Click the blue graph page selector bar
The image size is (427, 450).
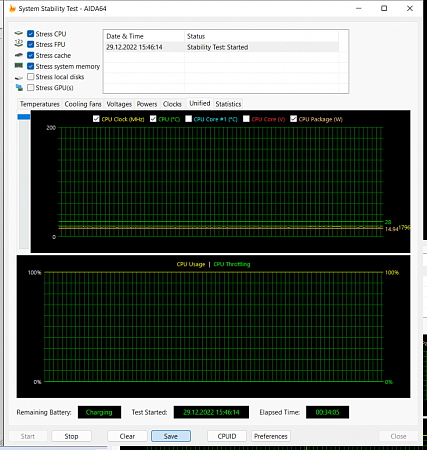click(x=24, y=117)
